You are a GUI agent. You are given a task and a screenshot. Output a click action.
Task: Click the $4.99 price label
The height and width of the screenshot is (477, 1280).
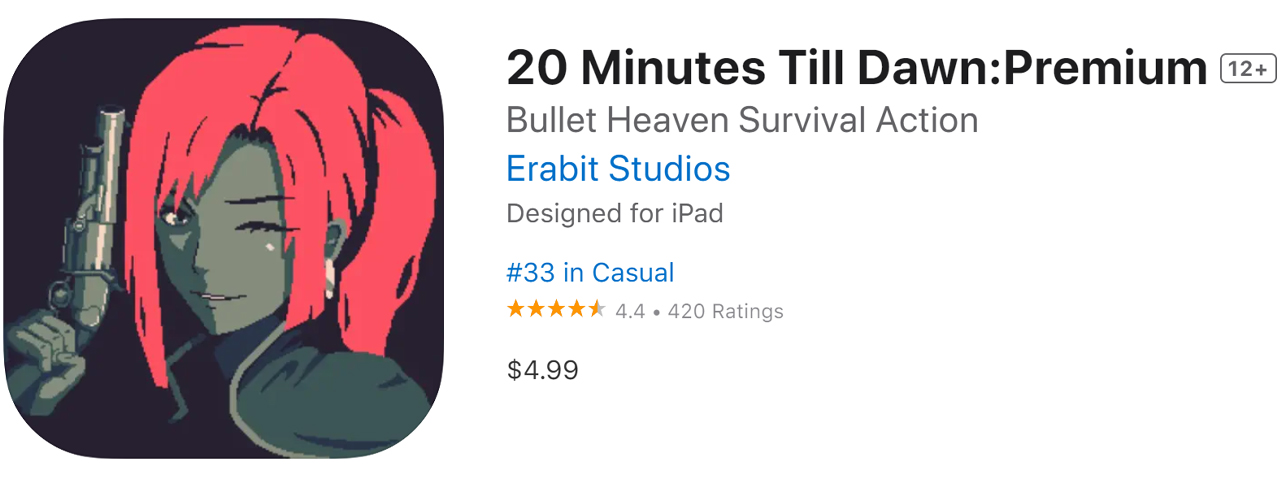[x=543, y=370]
